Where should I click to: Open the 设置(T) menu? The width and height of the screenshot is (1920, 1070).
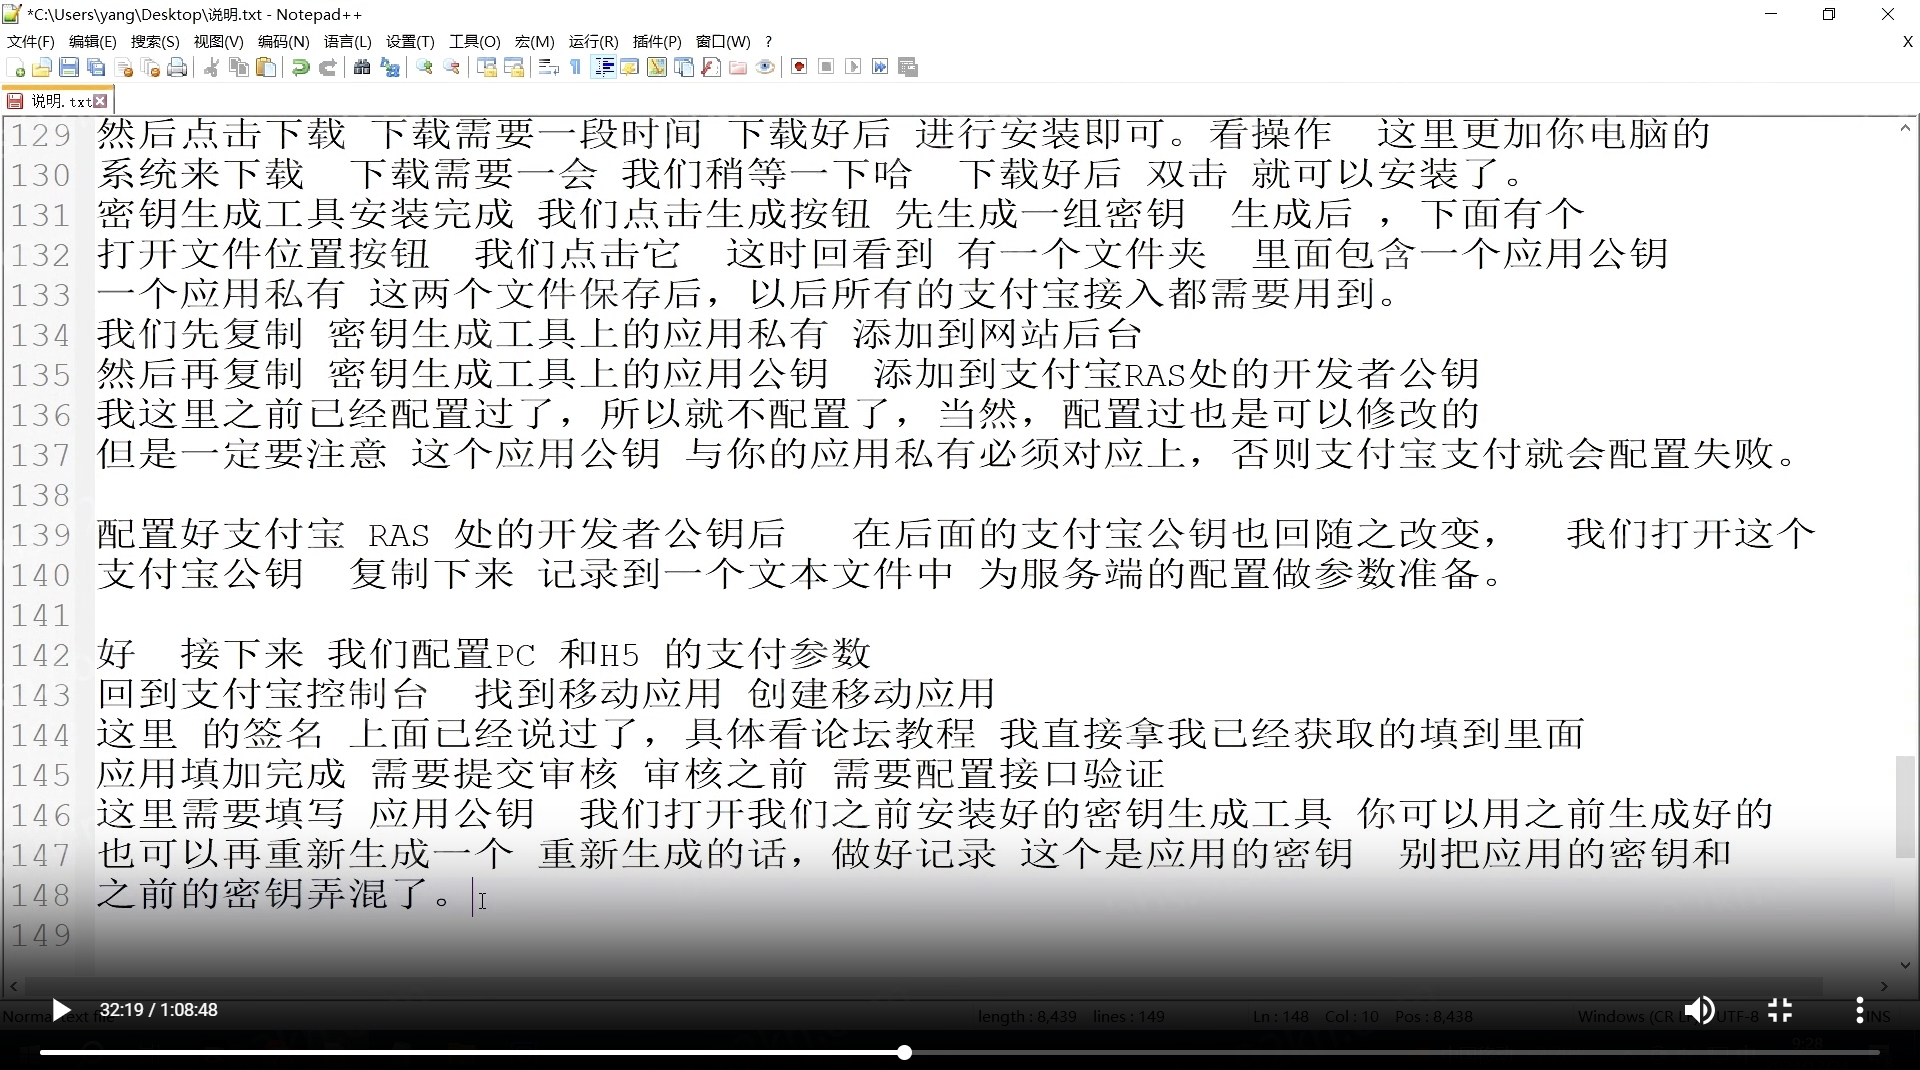click(410, 41)
